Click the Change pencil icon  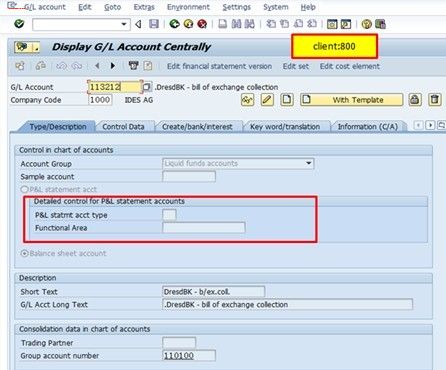click(267, 100)
